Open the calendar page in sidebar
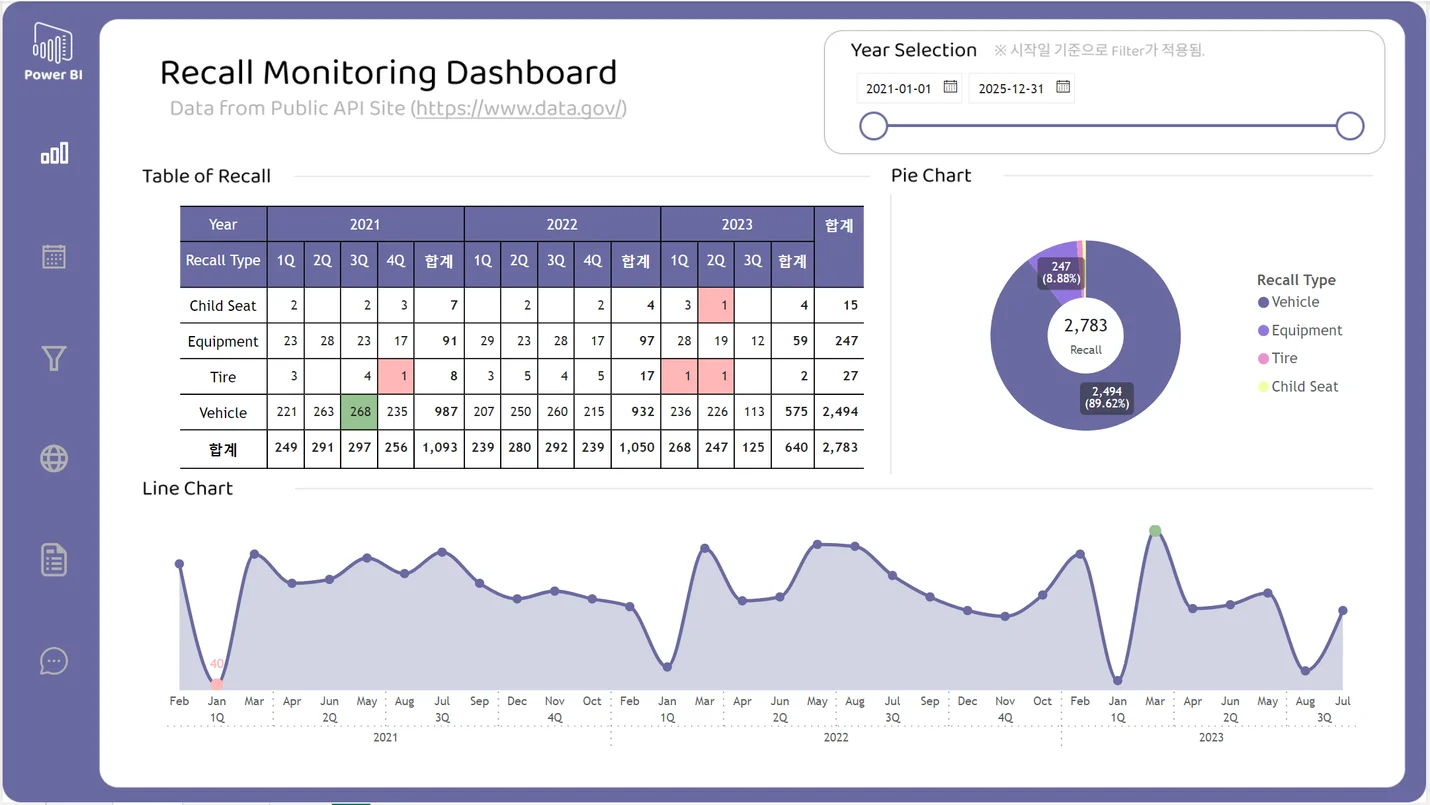Viewport: 1430px width, 805px height. click(x=54, y=256)
